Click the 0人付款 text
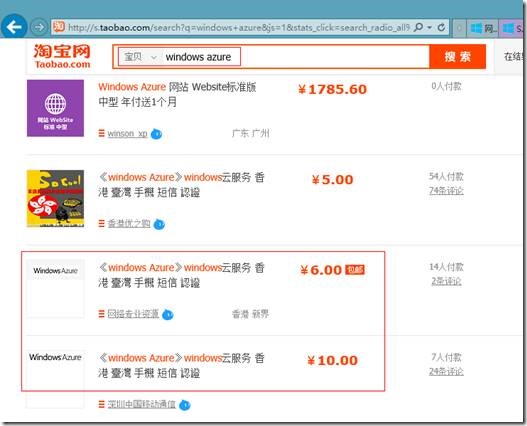Viewport: 527px width, 426px height. click(446, 86)
